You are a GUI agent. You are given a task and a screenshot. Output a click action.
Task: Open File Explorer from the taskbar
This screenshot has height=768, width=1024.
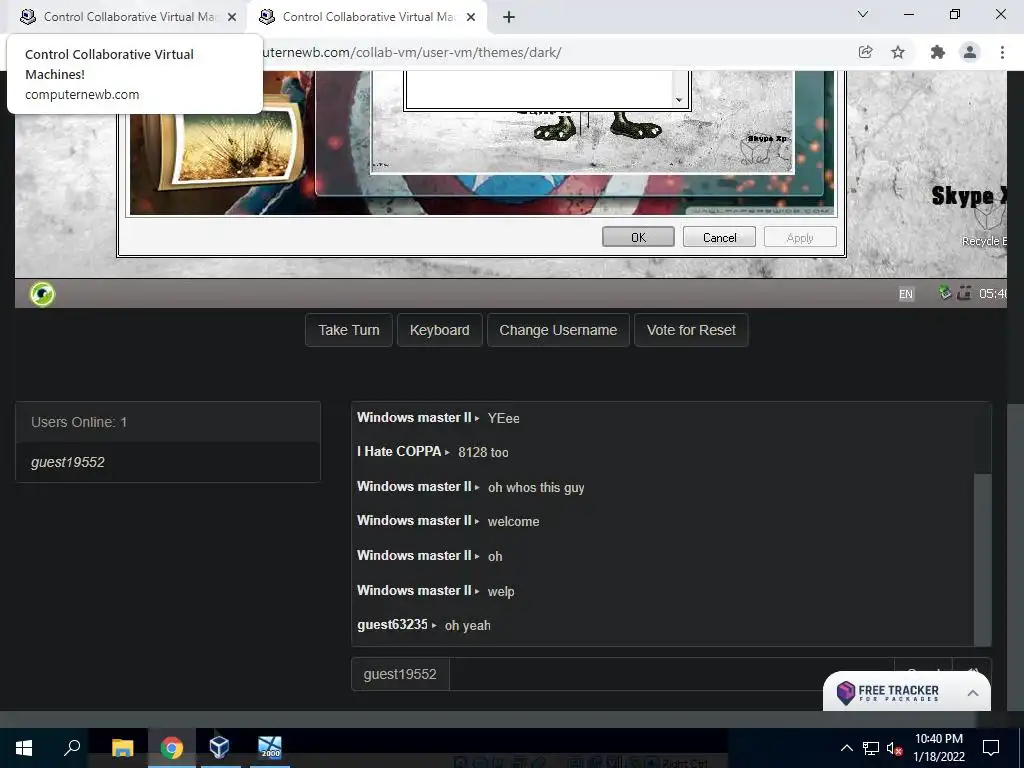click(x=122, y=748)
